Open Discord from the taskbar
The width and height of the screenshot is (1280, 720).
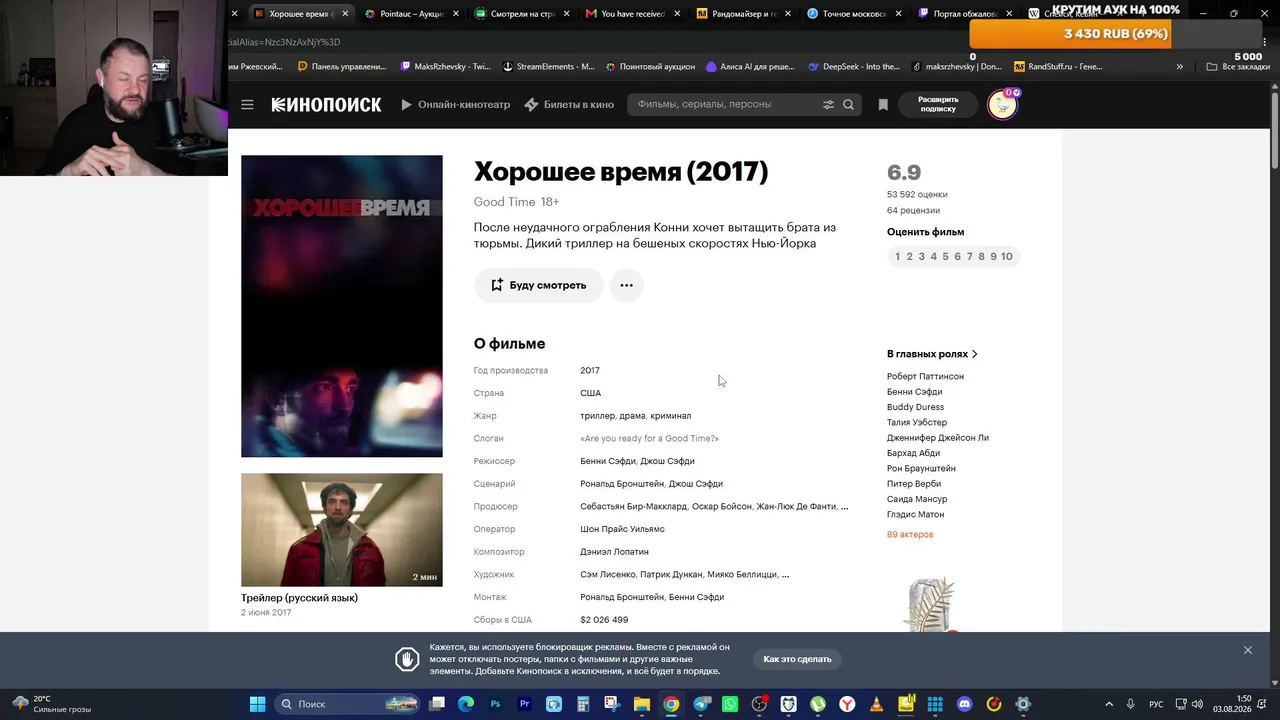964,704
